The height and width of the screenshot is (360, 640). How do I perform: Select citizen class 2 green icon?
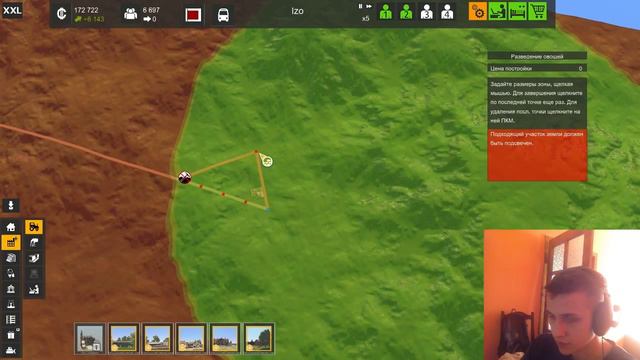click(x=406, y=11)
